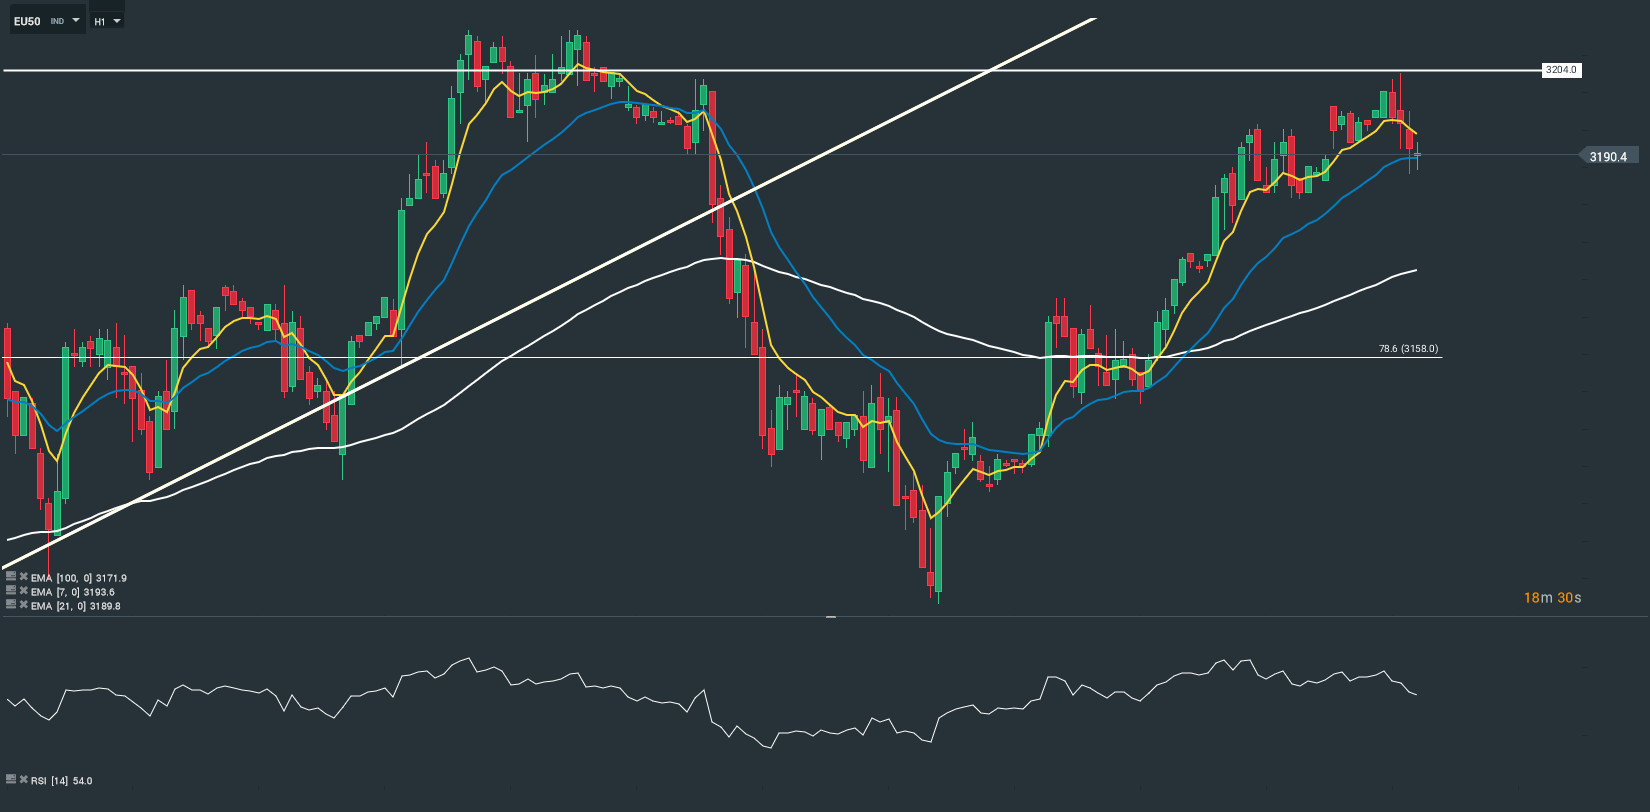Open settings icon for RSI 14 indicator

point(11,779)
